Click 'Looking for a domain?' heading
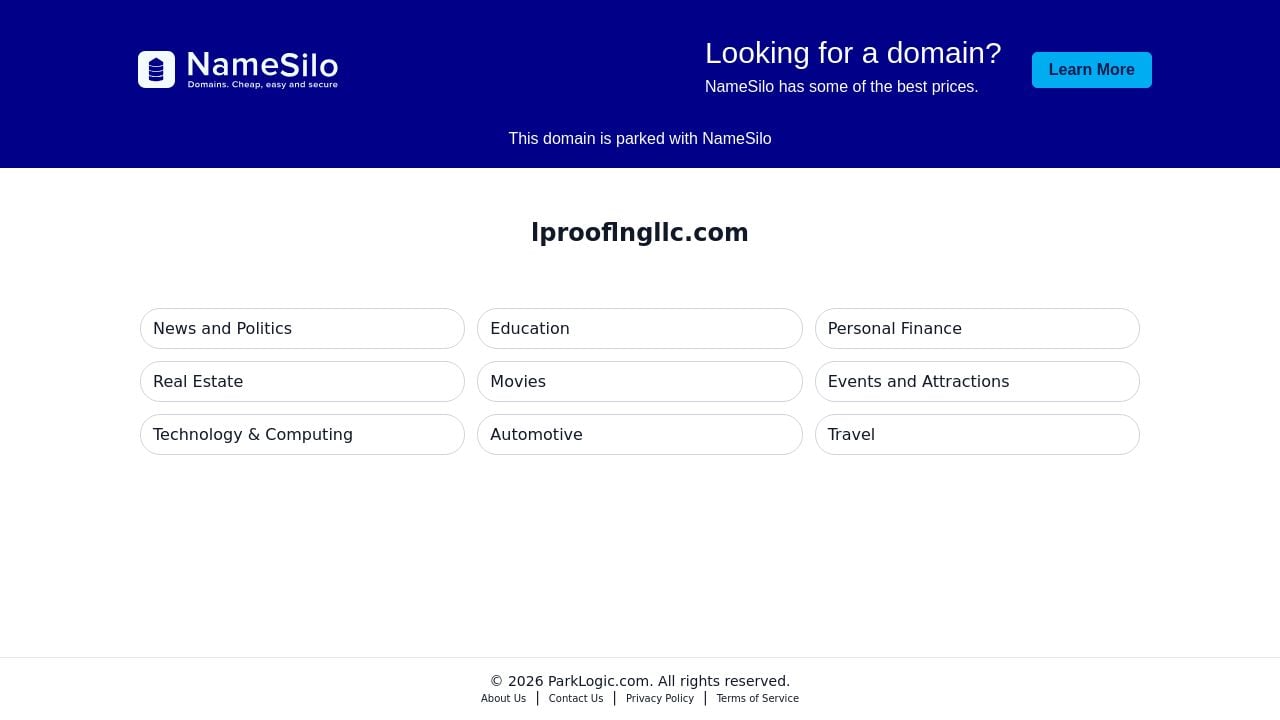Screen dimensions: 1280x720 tap(853, 53)
